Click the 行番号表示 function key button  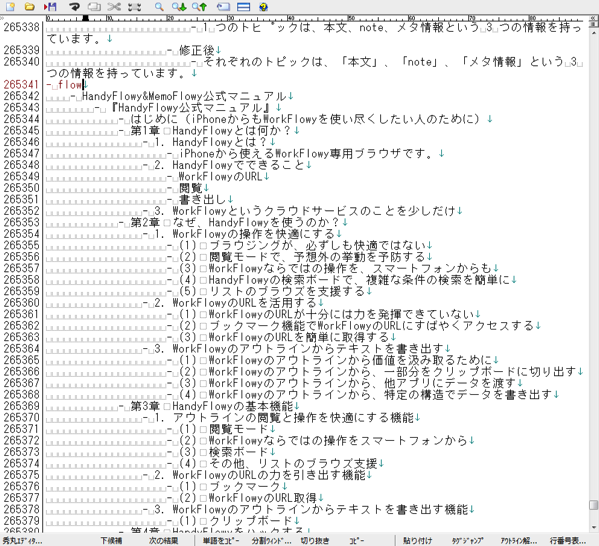tap(568, 541)
